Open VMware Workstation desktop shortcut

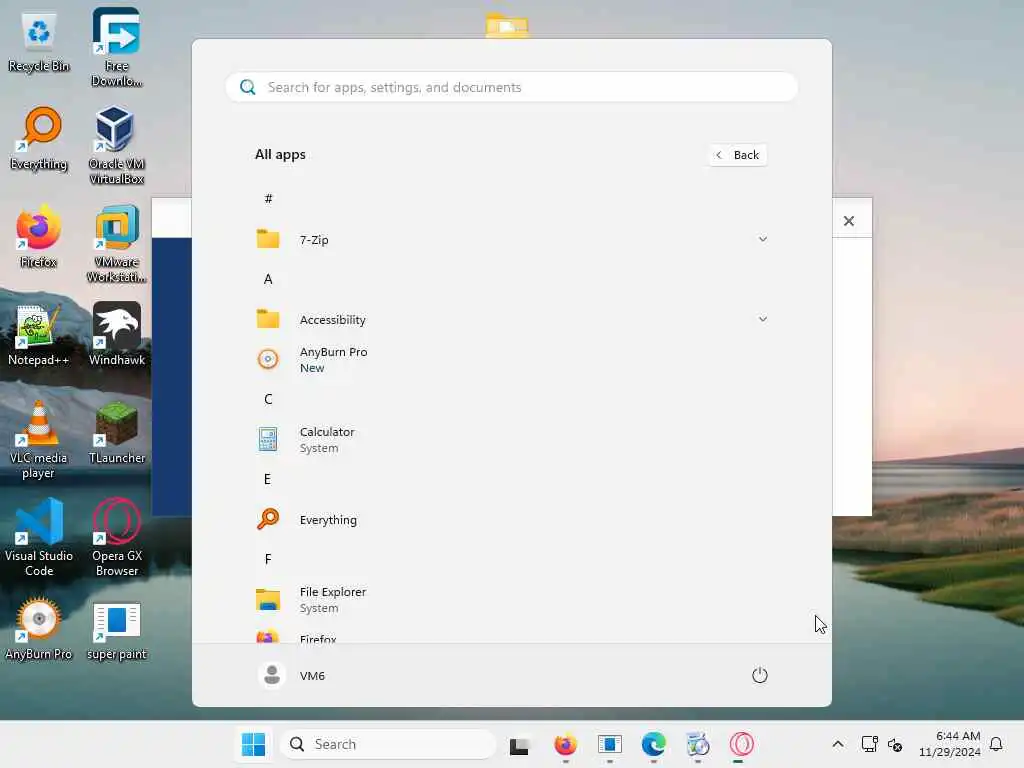click(x=116, y=244)
